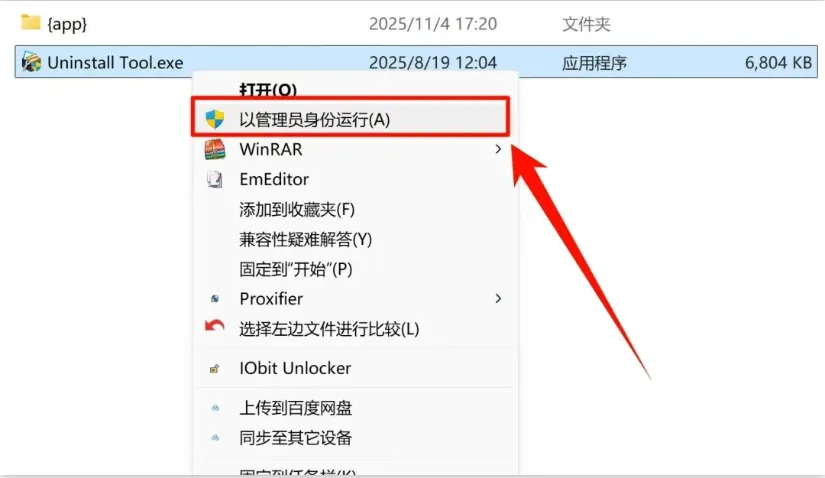Click the sync to other devices icon
The image size is (825, 478).
pos(215,437)
